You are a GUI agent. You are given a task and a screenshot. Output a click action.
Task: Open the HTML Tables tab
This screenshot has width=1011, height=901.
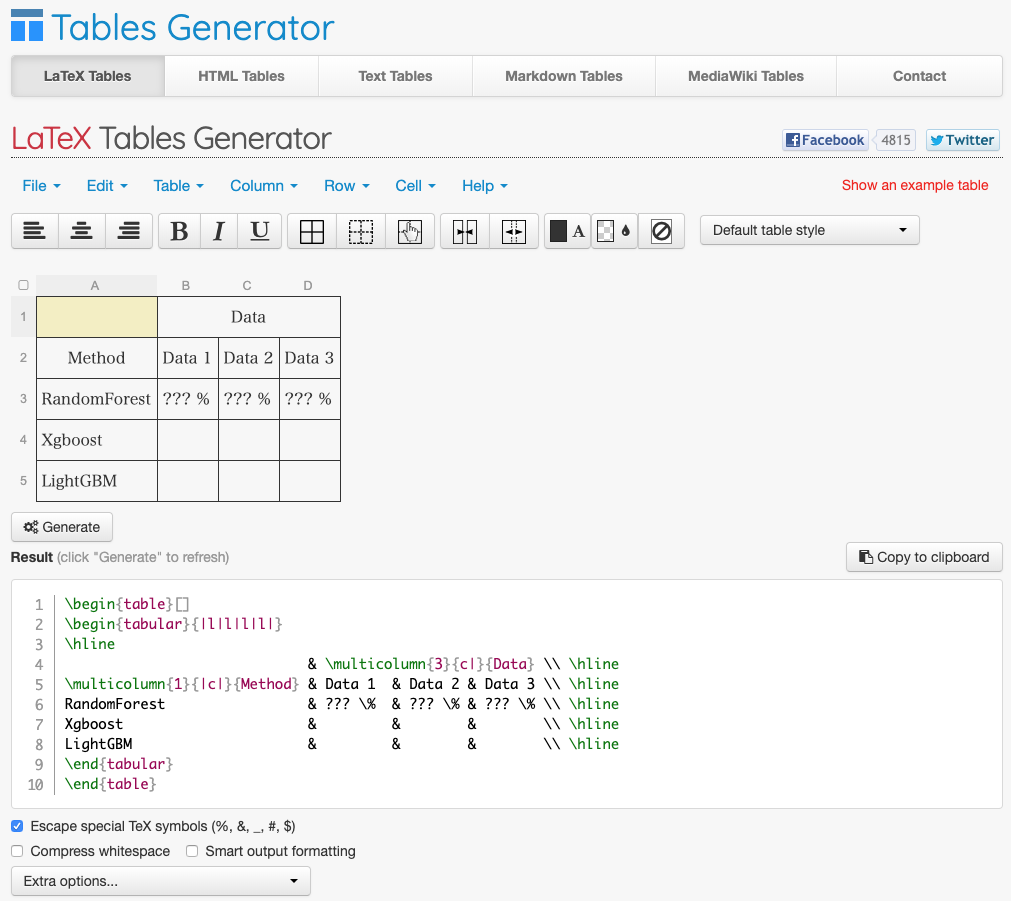pyautogui.click(x=241, y=76)
